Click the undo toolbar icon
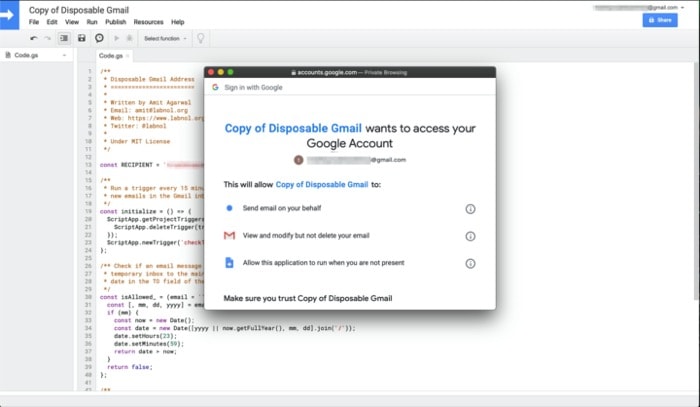This screenshot has width=700, height=407. coord(34,38)
